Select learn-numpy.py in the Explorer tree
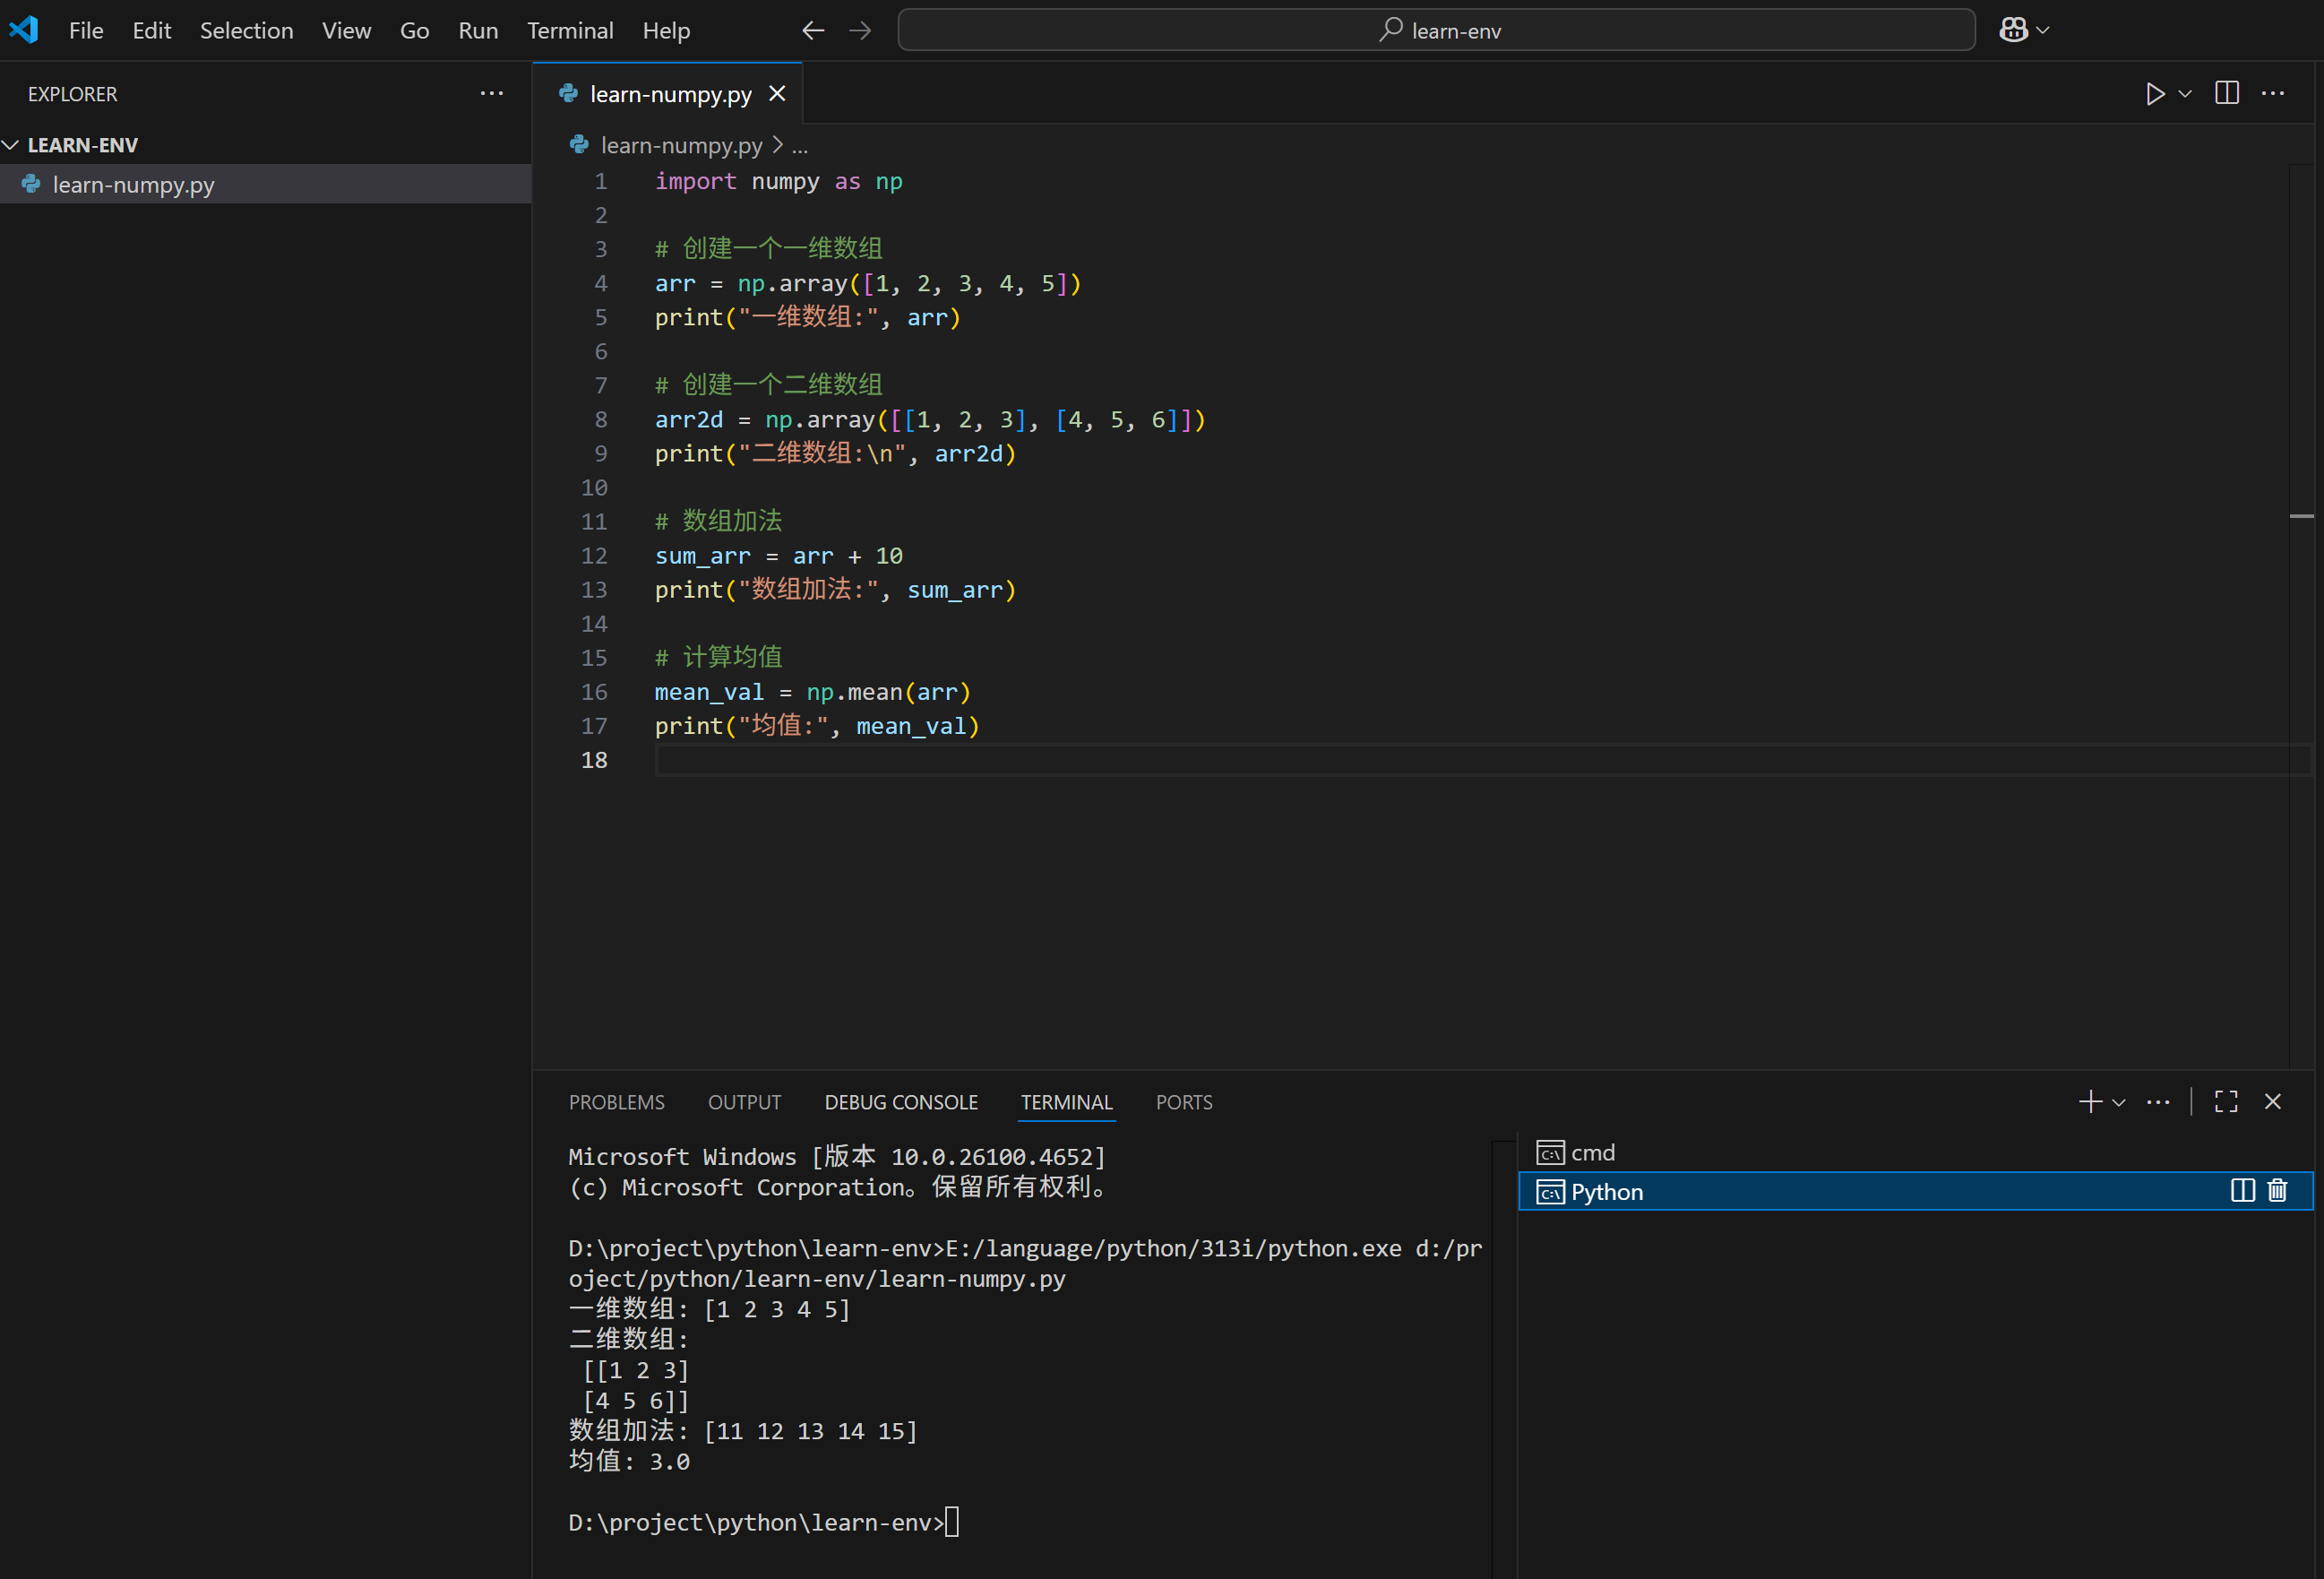Screen dimensions: 2324x1579 coord(265,184)
